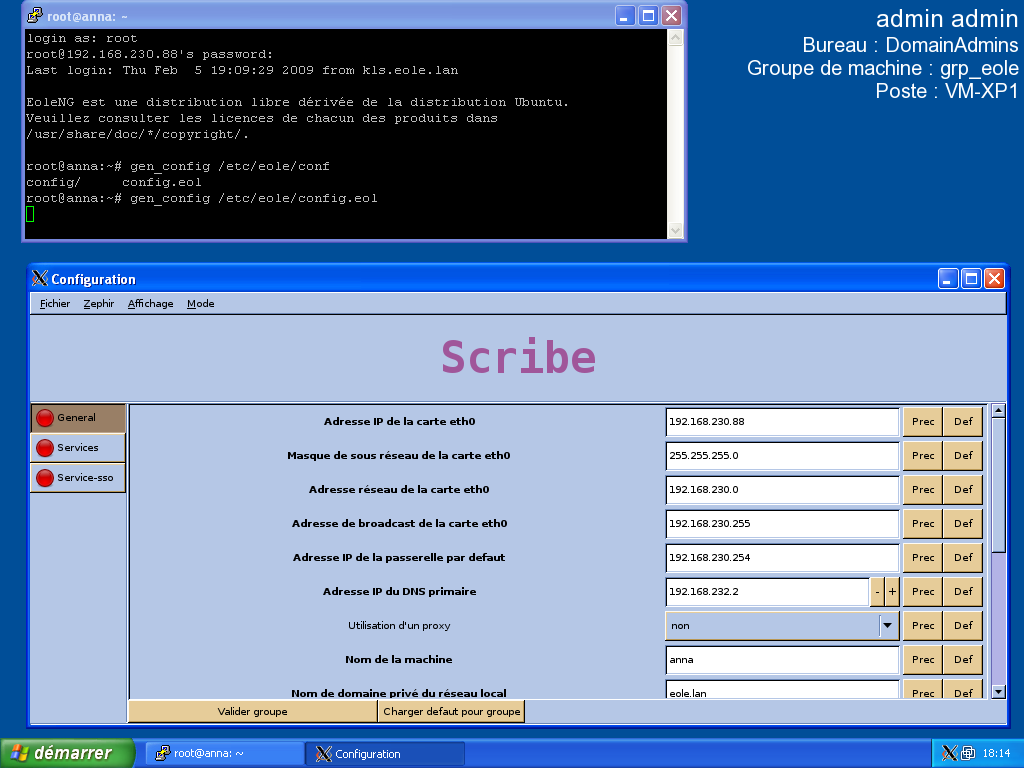Viewport: 1024px width, 768px height.
Task: Open the Utilisation d'un proxy dropdown
Action: pyautogui.click(x=782, y=626)
